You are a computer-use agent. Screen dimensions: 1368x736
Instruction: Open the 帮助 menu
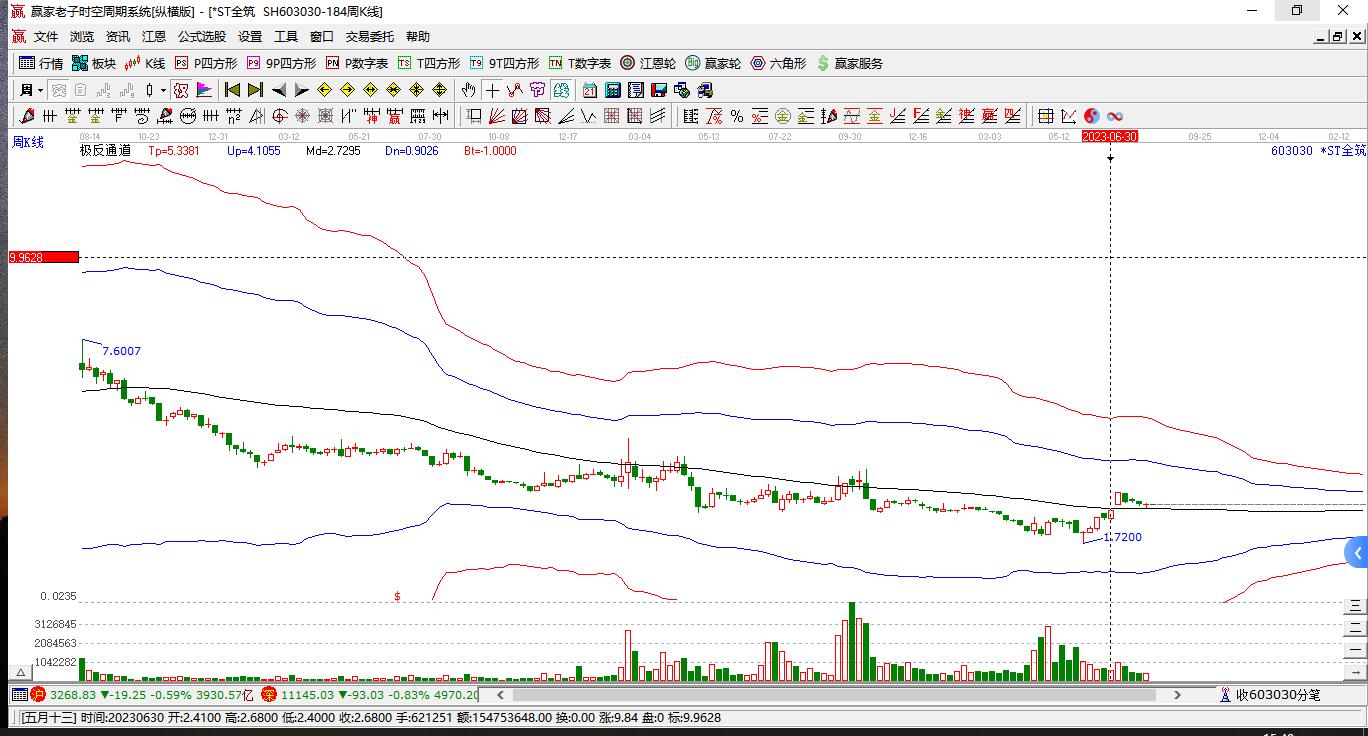pyautogui.click(x=418, y=37)
